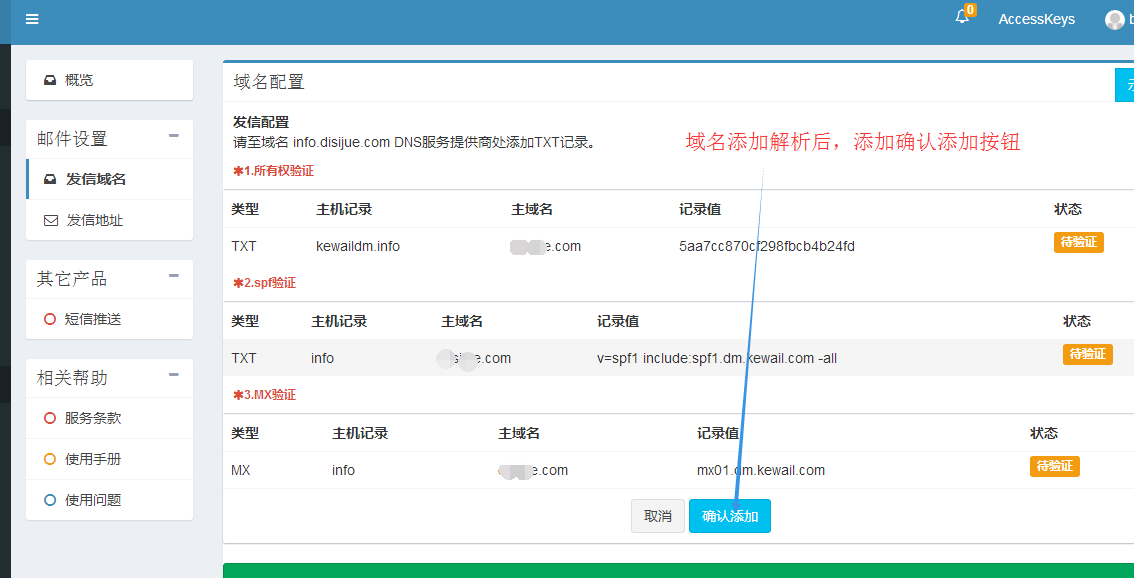Viewport: 1134px width, 578px height.
Task: Open 短信推送 in the sidebar
Action: point(109,318)
